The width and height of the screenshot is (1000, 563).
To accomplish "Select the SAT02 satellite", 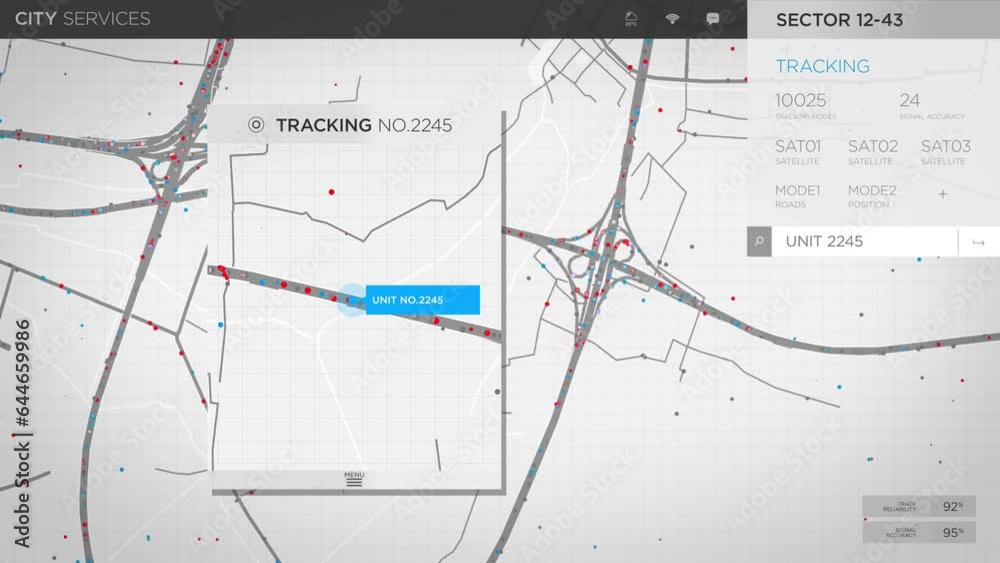I will coord(872,152).
